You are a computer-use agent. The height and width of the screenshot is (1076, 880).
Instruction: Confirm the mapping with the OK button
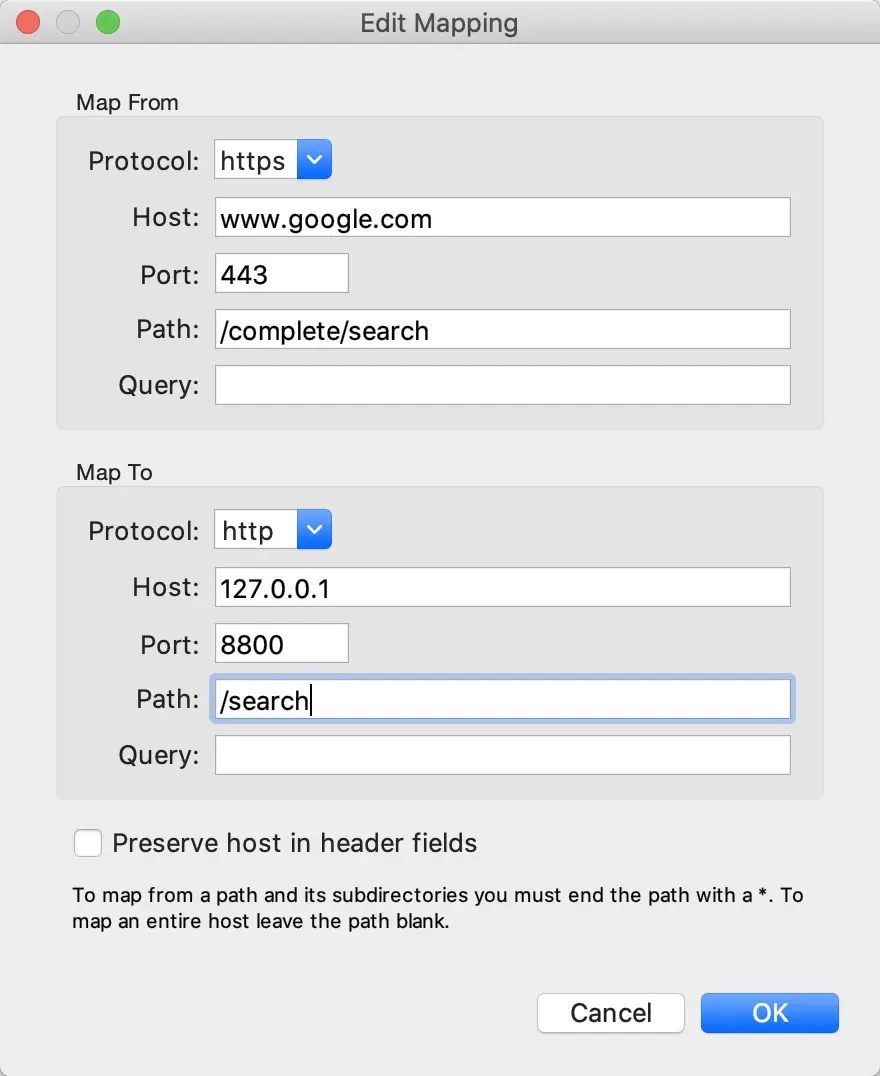click(769, 1013)
